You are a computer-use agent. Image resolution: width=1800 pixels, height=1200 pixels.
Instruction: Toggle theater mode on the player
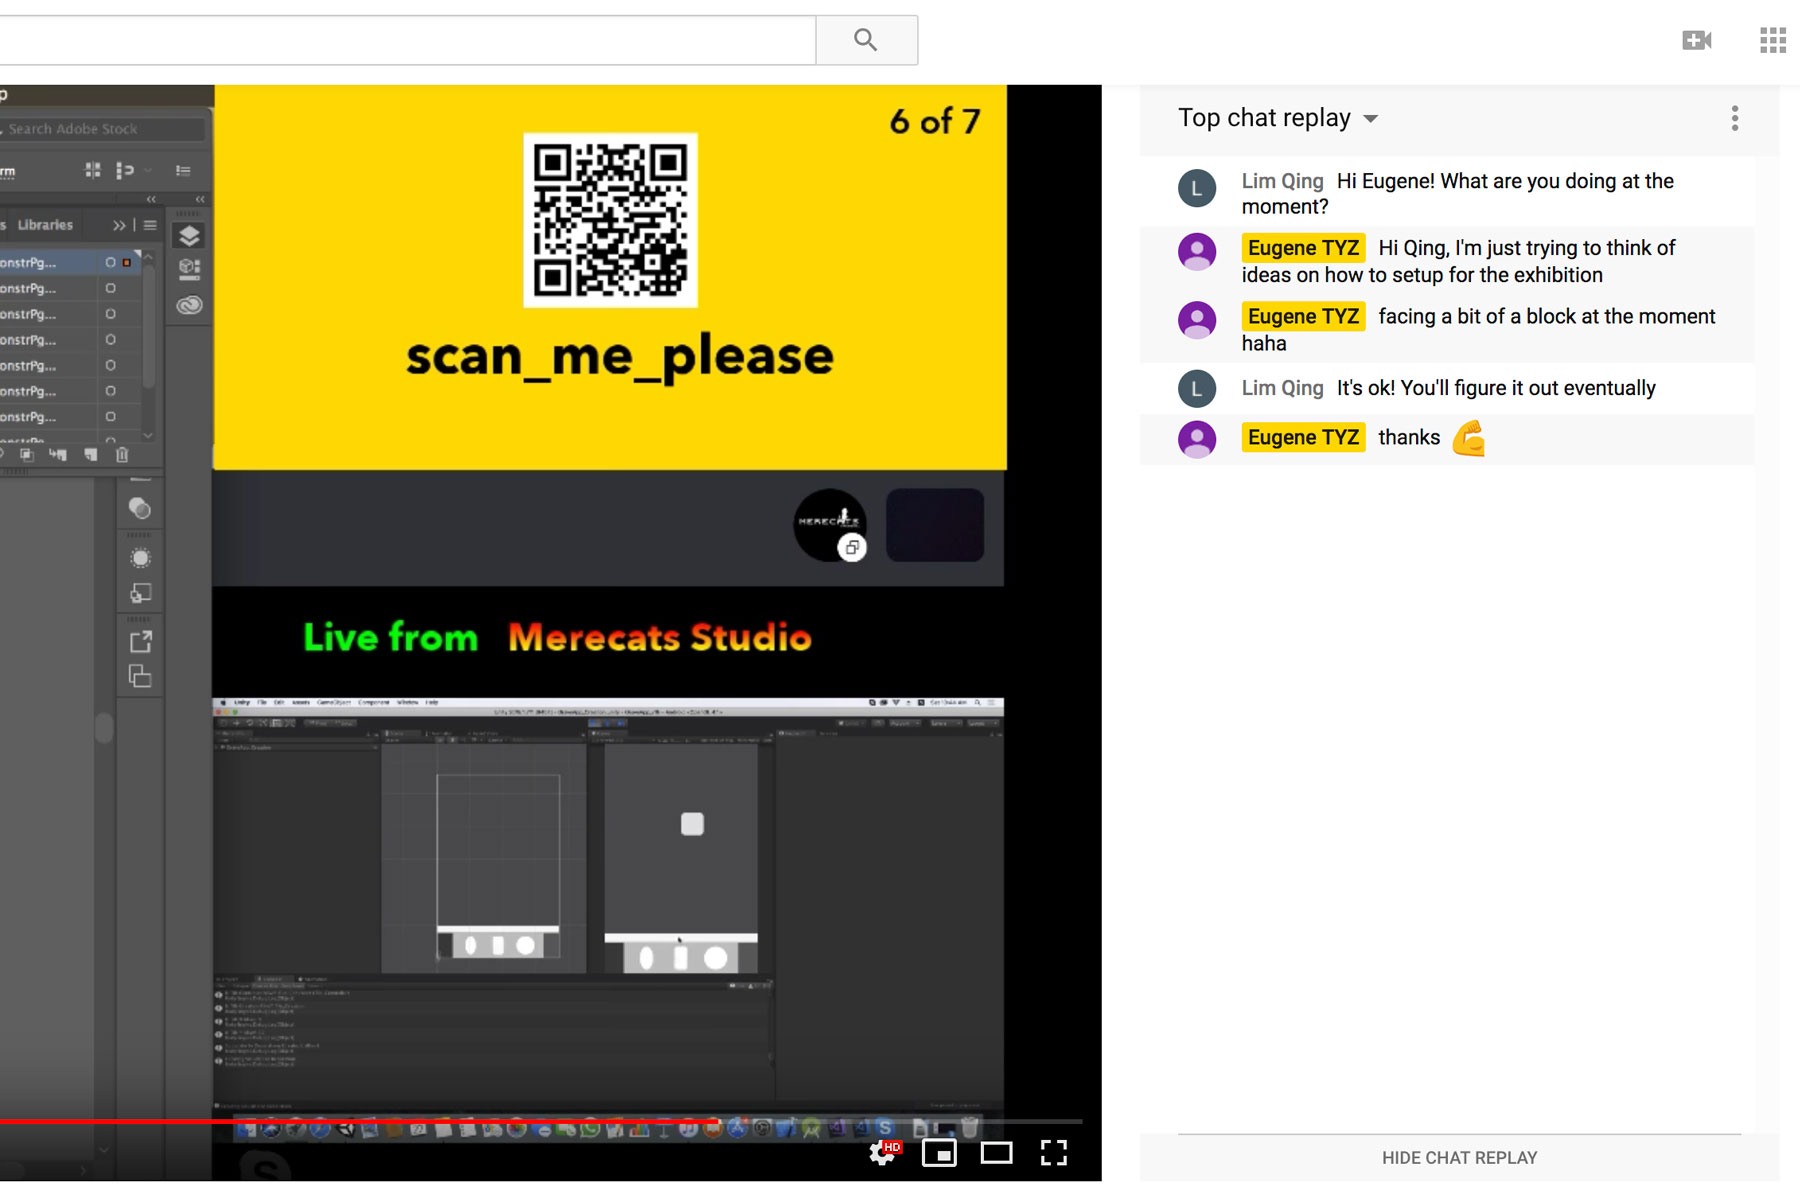coord(996,1153)
